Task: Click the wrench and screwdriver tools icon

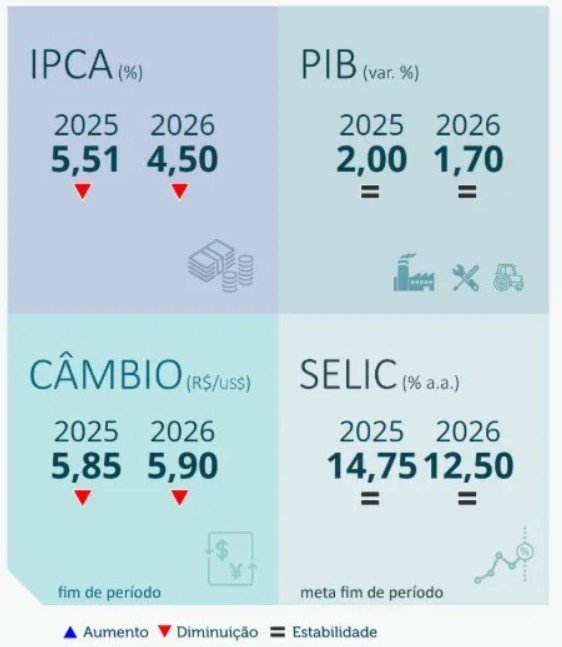Action: tap(465, 278)
